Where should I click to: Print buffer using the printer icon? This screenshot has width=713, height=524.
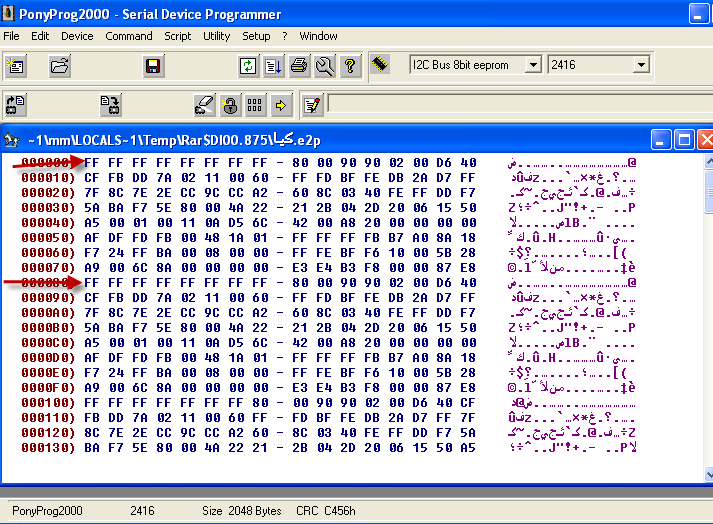tap(299, 66)
